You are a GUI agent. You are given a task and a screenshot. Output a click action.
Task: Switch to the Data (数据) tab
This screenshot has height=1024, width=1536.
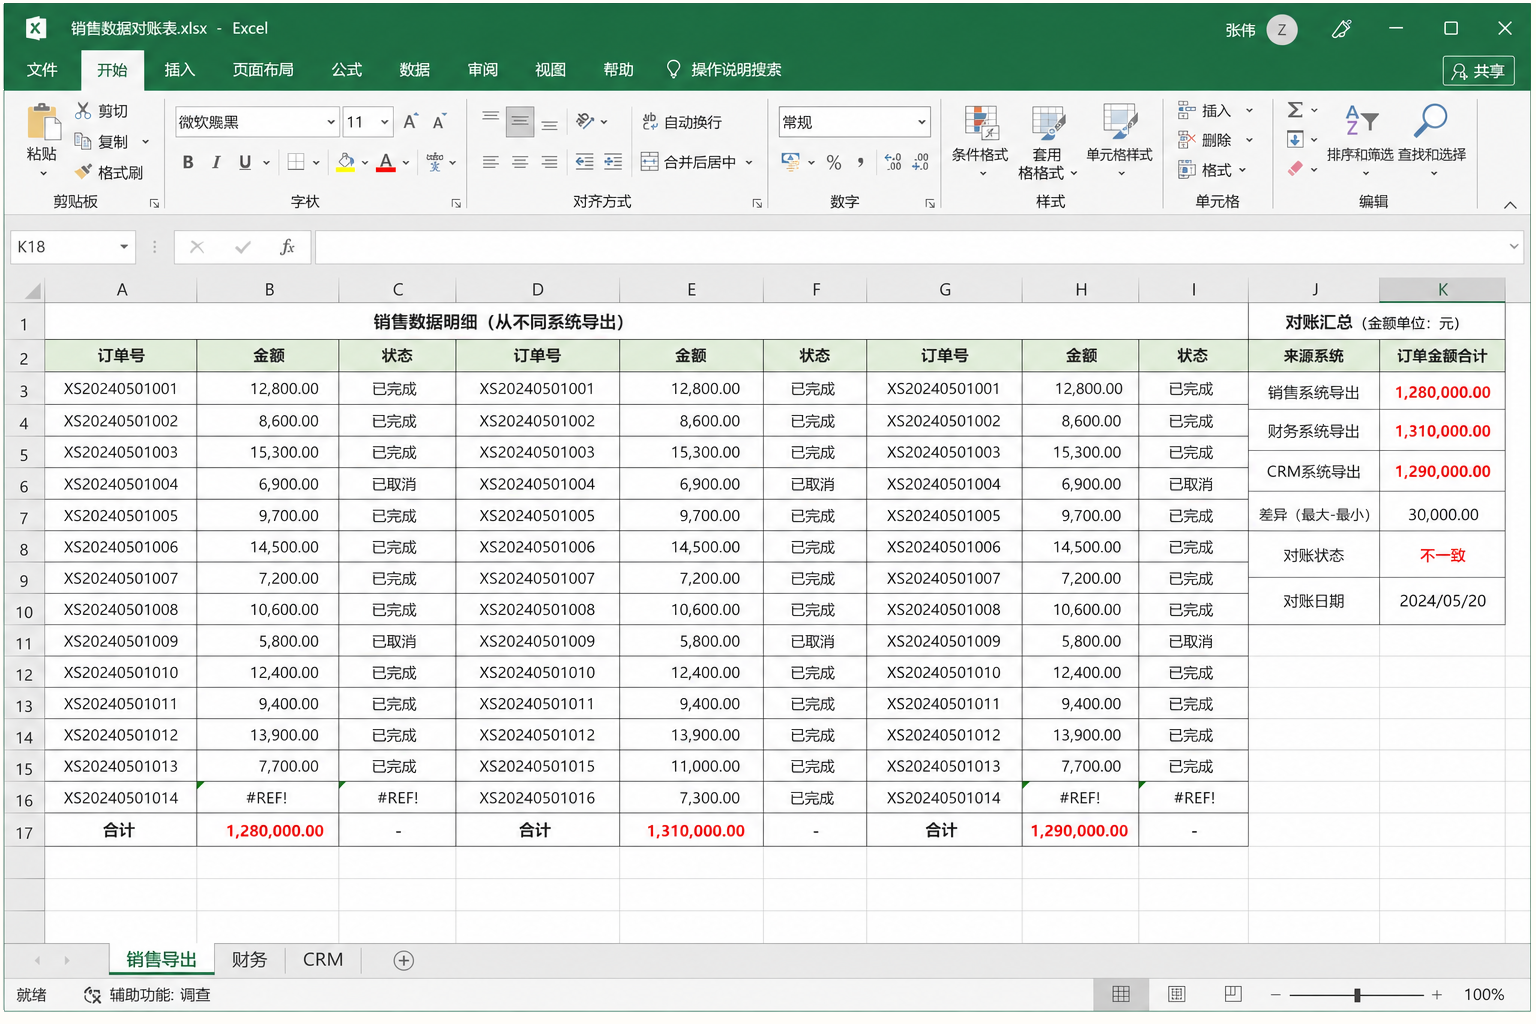point(415,70)
